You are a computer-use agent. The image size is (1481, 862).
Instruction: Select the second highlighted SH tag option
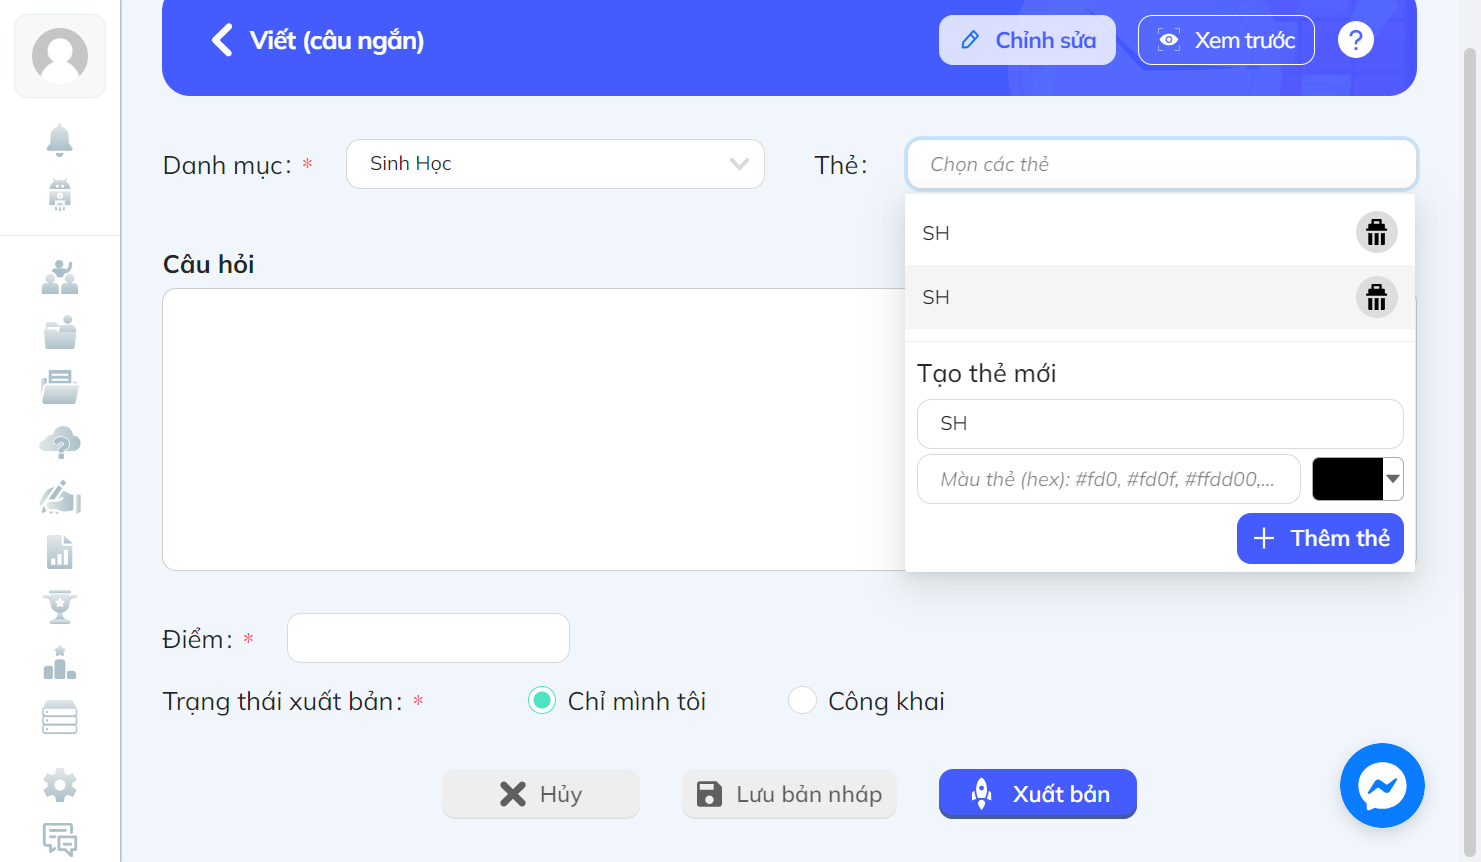tap(1160, 297)
